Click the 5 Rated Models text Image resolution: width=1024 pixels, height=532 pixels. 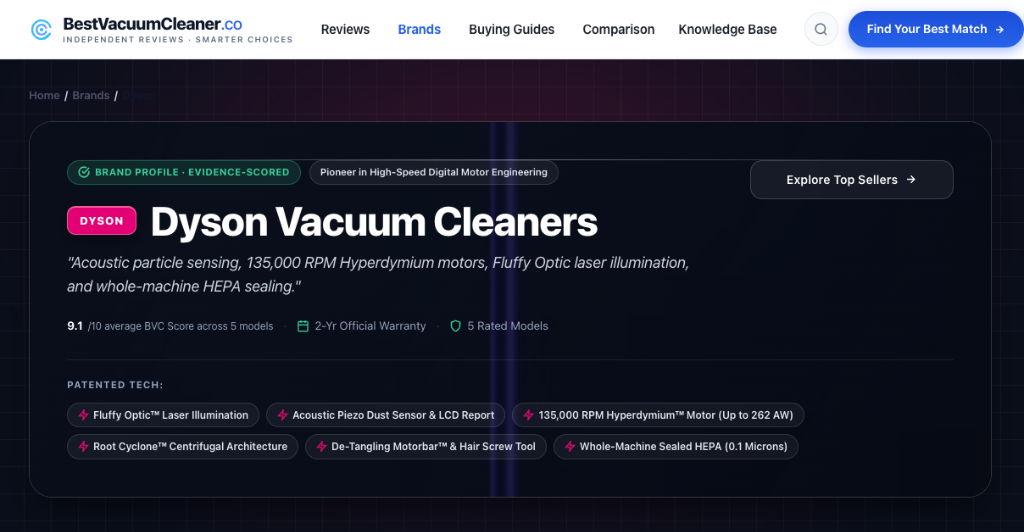pyautogui.click(x=507, y=326)
